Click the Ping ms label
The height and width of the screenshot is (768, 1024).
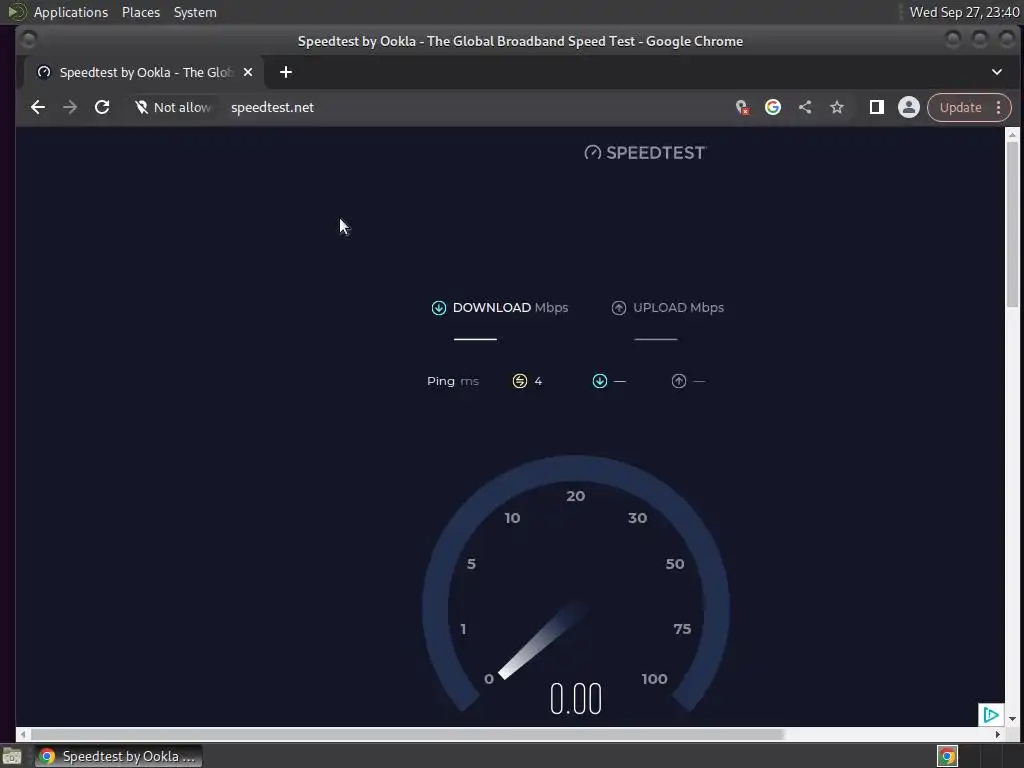[x=453, y=381]
